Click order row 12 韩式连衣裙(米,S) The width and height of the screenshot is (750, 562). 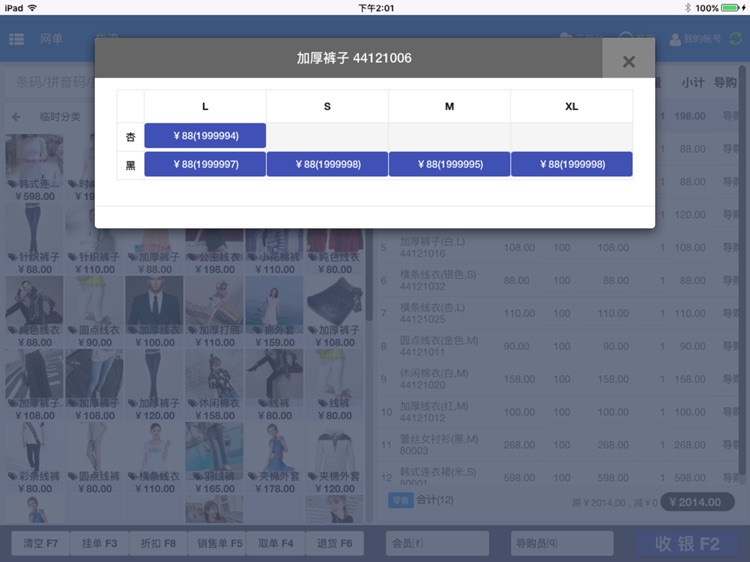[557, 476]
